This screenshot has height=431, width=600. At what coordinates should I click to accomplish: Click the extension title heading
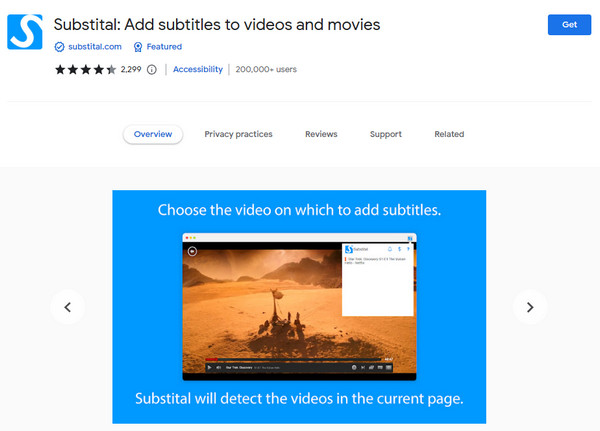[217, 24]
